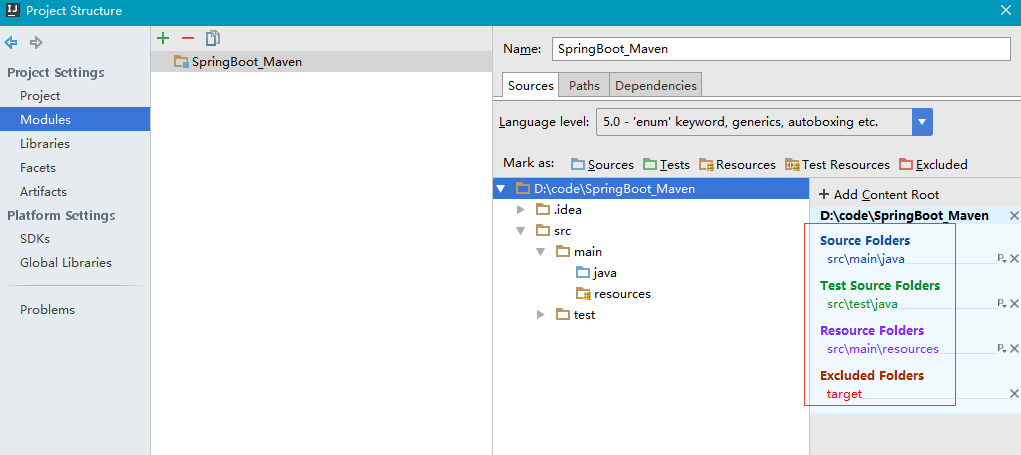Select the main folder in tree

pos(579,252)
